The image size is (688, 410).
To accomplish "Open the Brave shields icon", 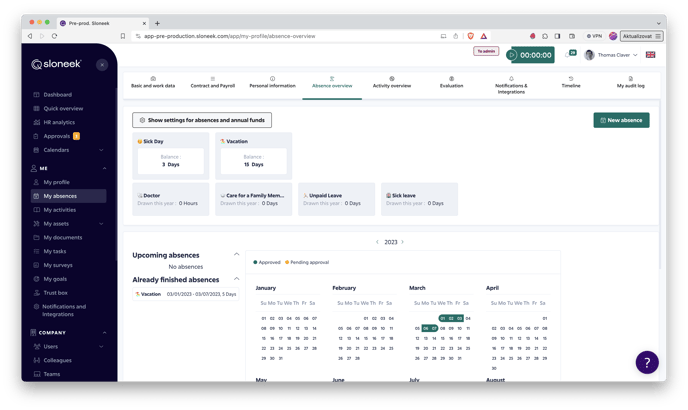I will [x=471, y=36].
